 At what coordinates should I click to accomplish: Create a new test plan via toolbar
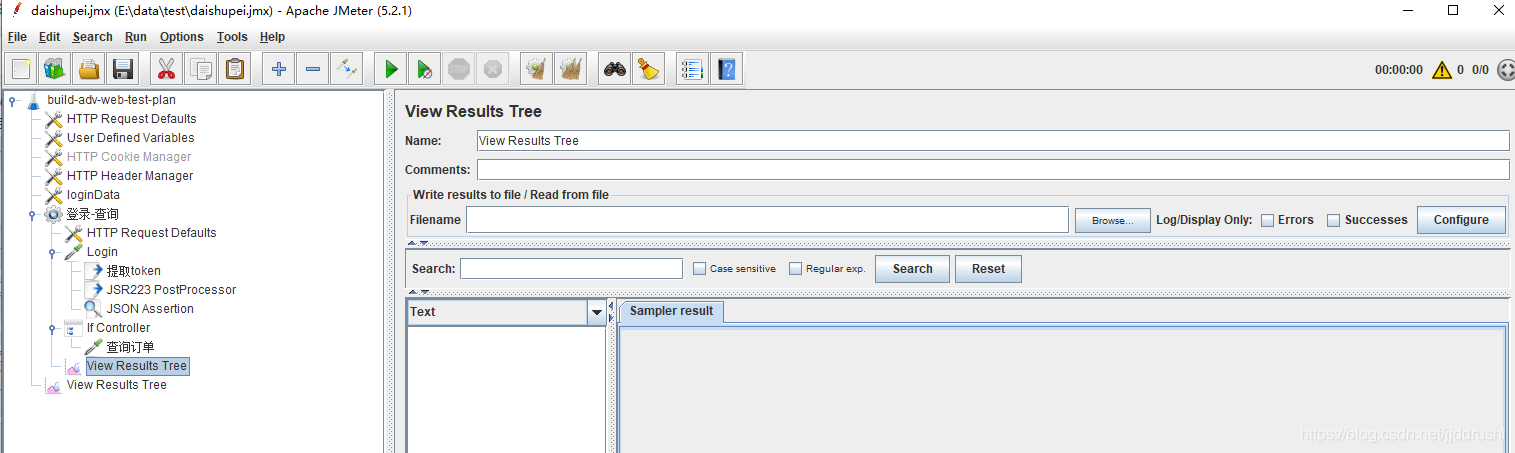click(21, 69)
